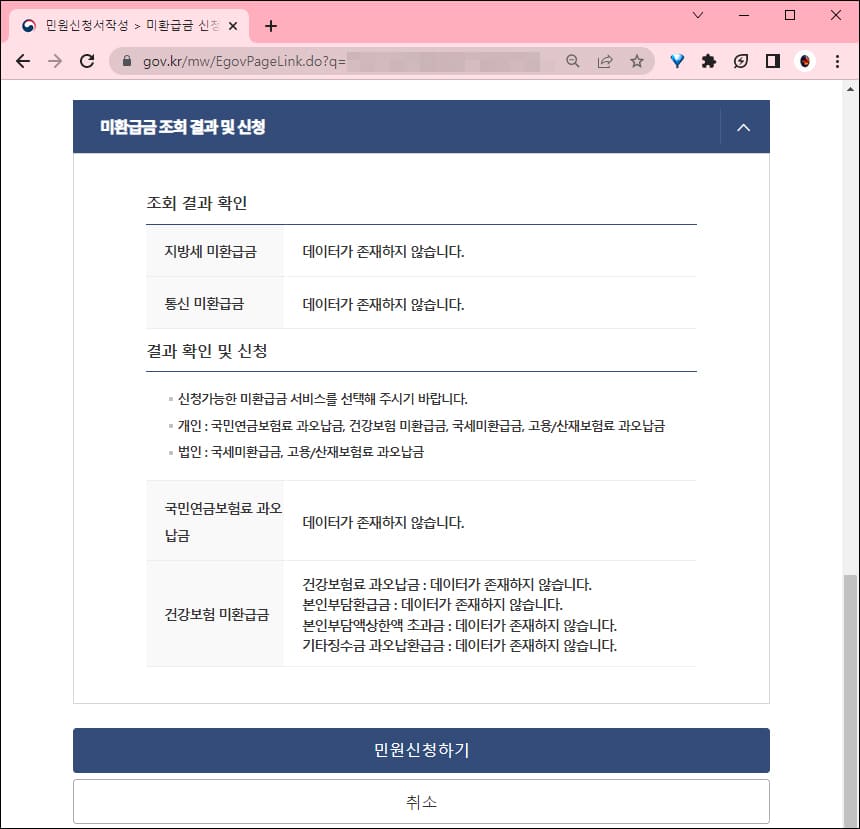Collapse the 미환급금 조회 결과 및 신청 panel
The height and width of the screenshot is (829, 860).
[x=743, y=130]
